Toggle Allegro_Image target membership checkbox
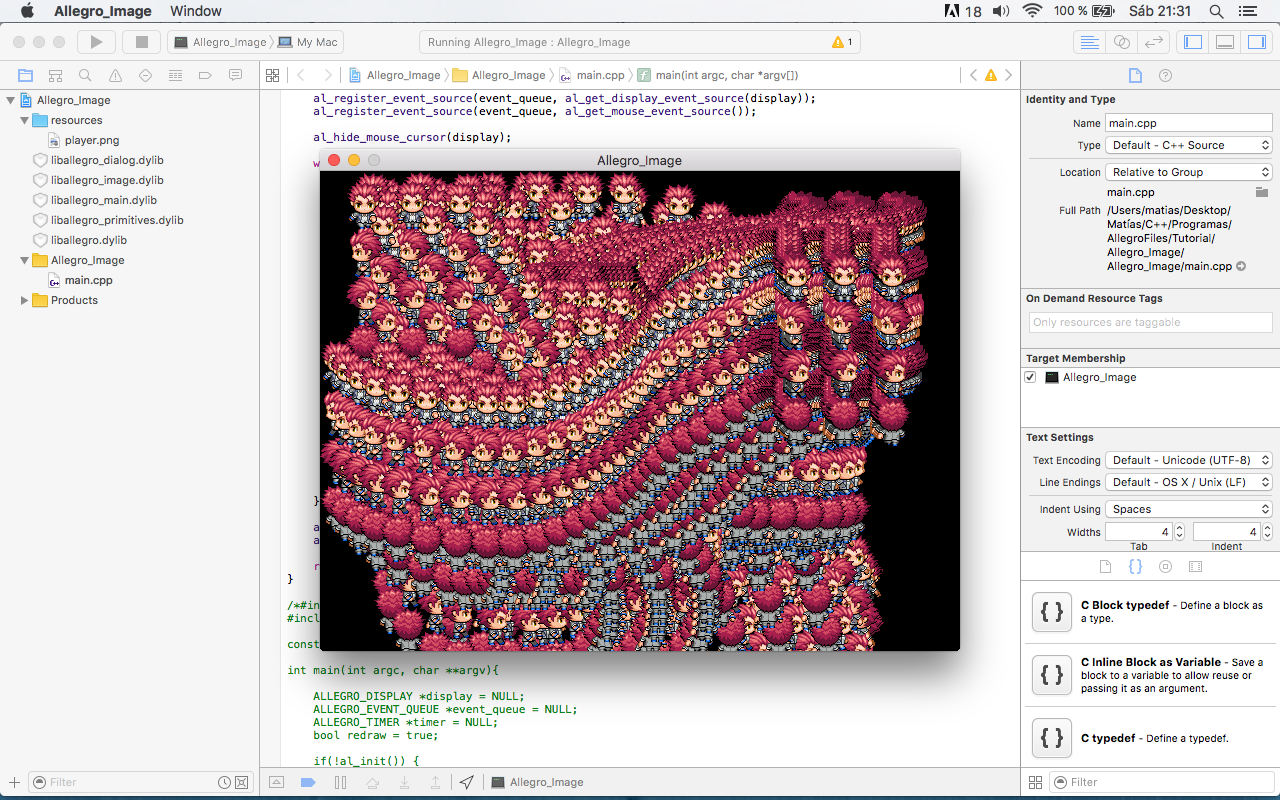This screenshot has height=800, width=1280. 1031,378
